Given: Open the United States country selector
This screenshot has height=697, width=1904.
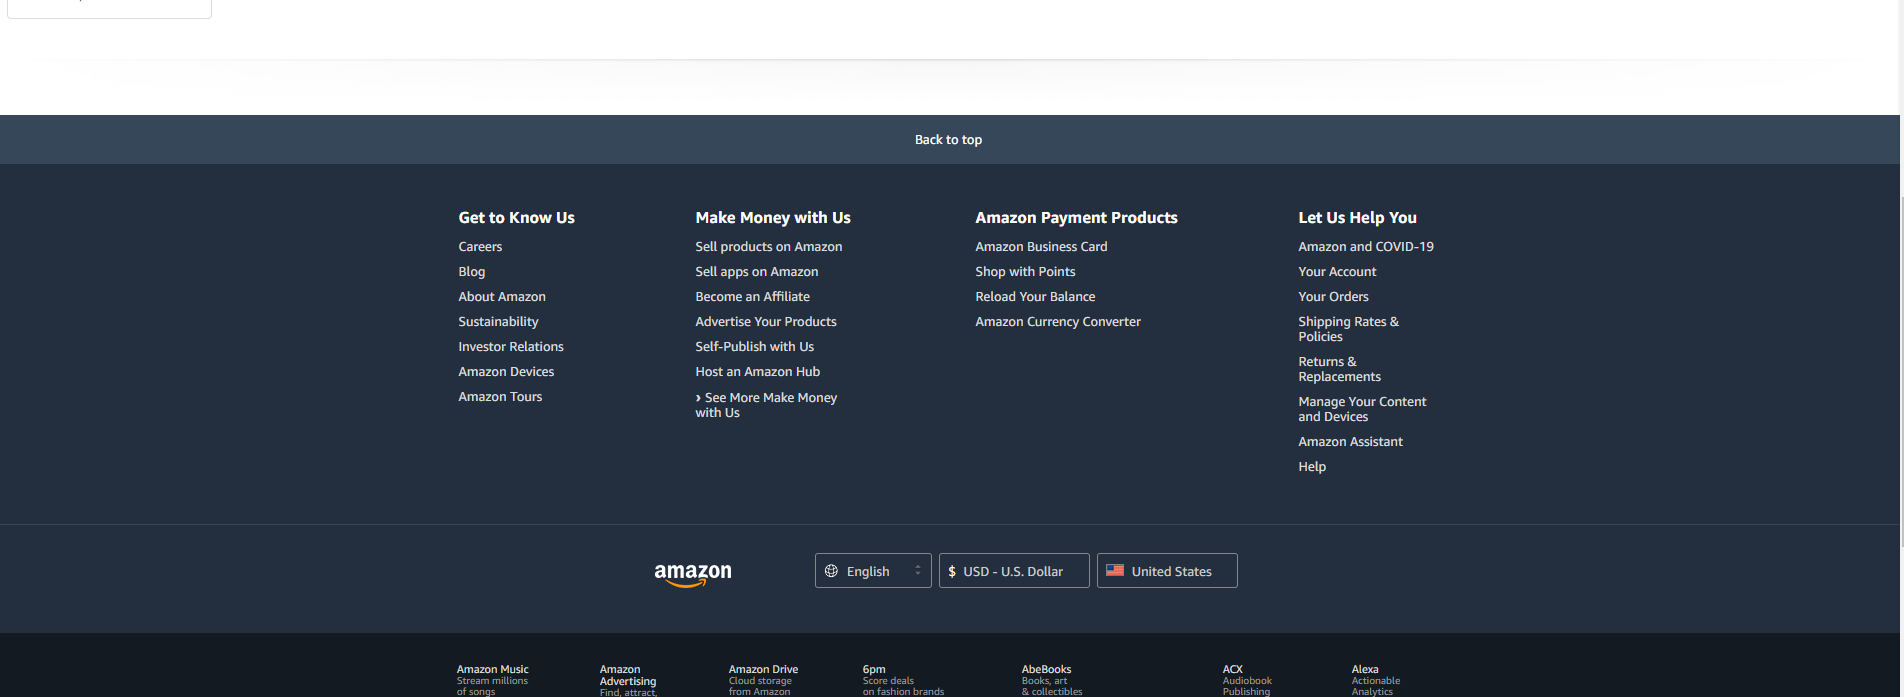Looking at the screenshot, I should [x=1167, y=571].
